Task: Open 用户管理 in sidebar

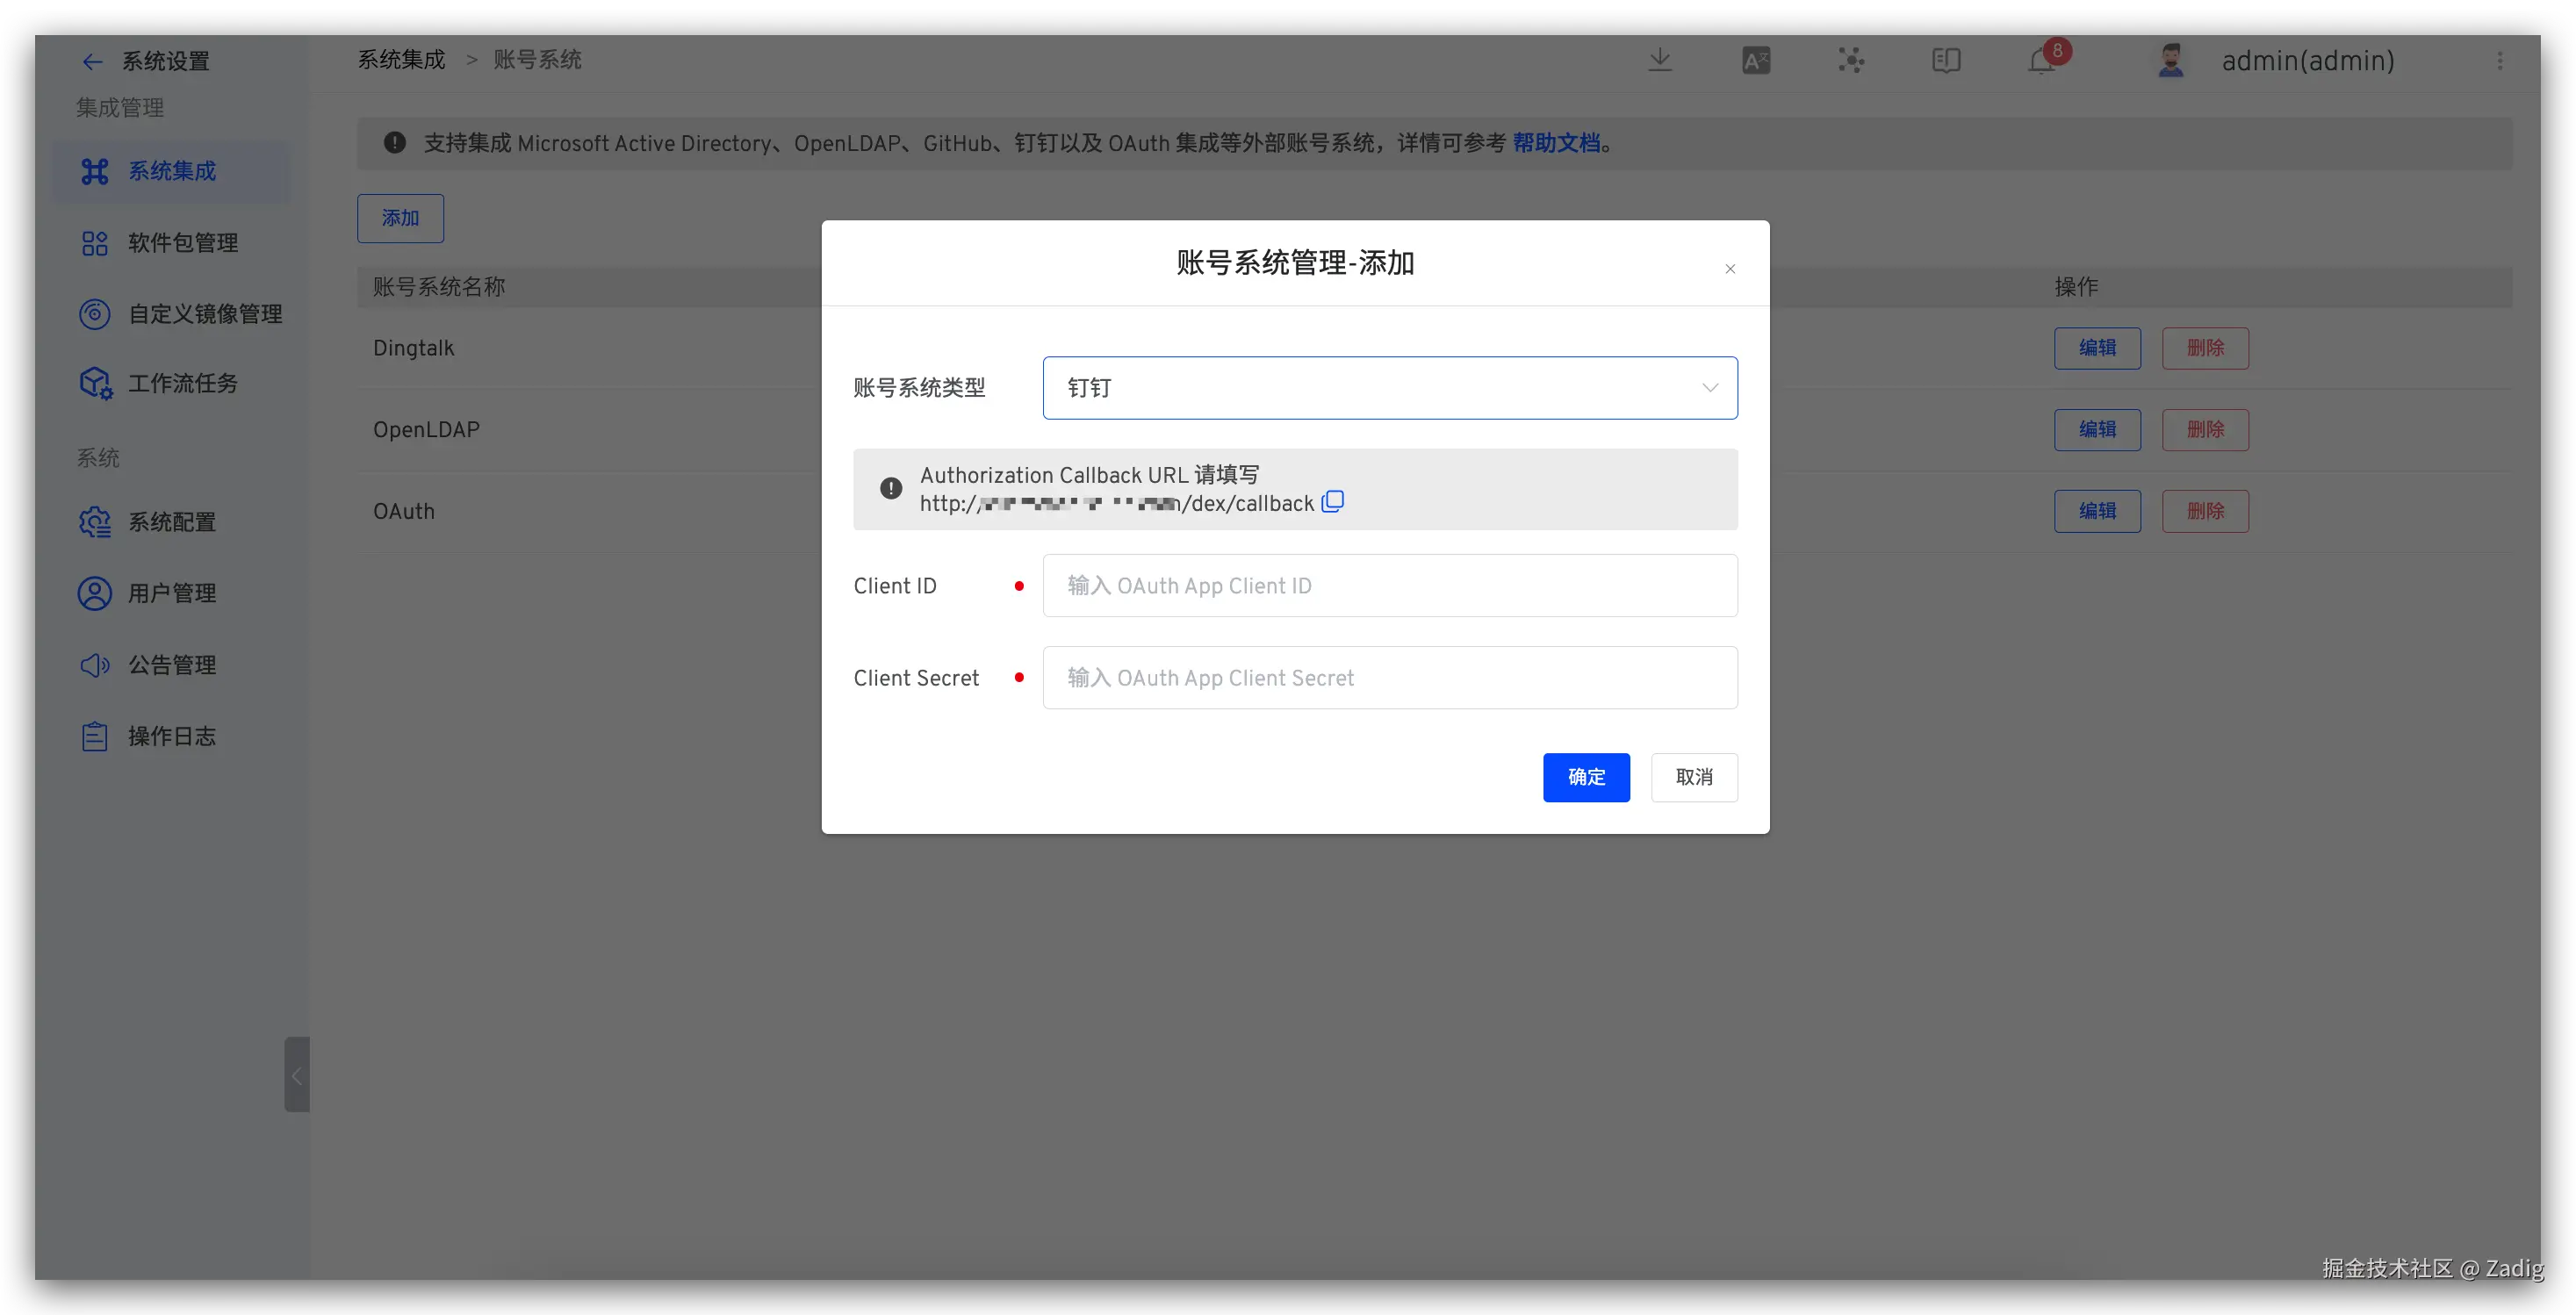Action: coord(171,594)
